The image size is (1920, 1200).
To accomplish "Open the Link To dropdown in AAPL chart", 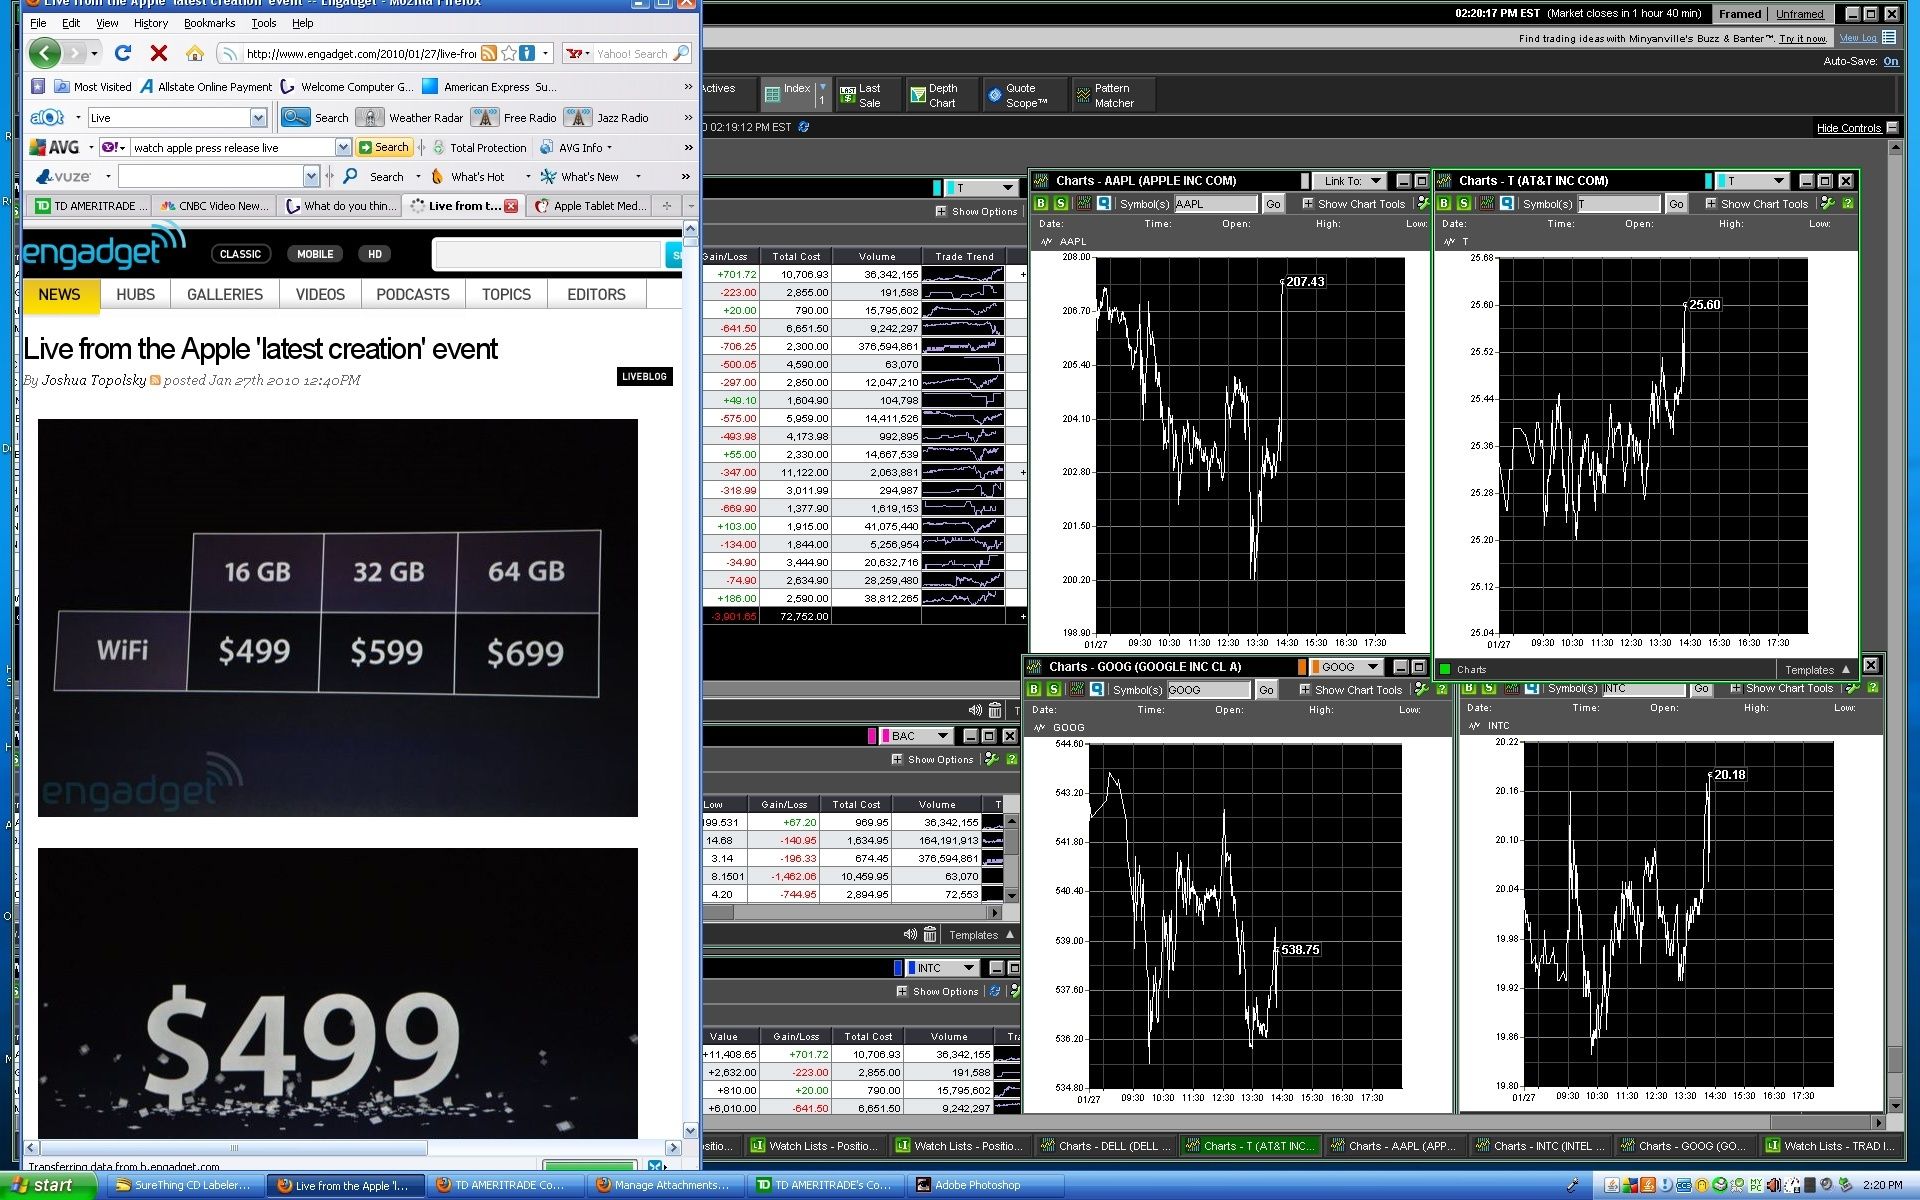I will (x=1351, y=181).
